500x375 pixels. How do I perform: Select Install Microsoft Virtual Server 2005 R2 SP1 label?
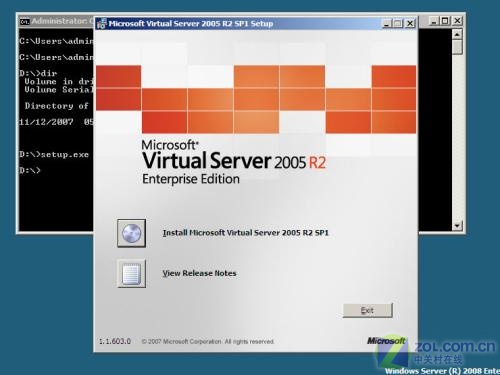click(x=246, y=233)
